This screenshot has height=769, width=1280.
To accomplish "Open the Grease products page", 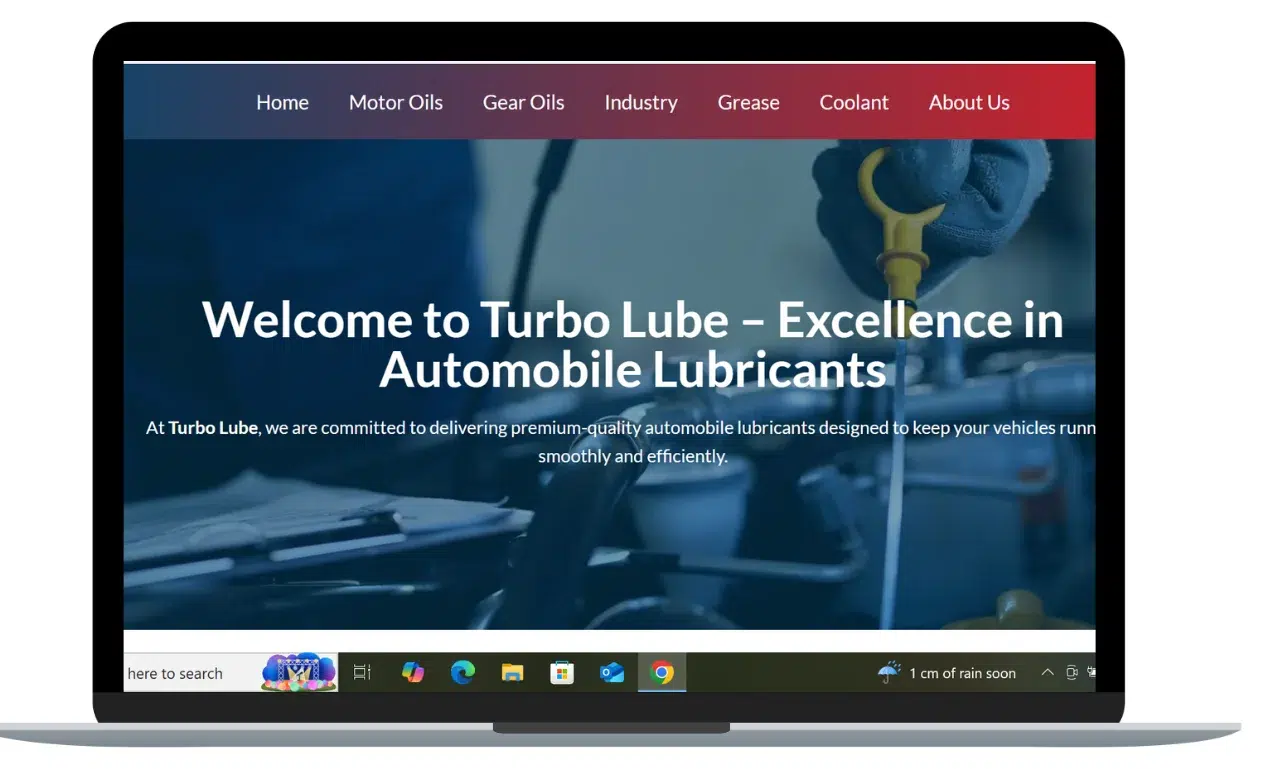I will pyautogui.click(x=748, y=102).
